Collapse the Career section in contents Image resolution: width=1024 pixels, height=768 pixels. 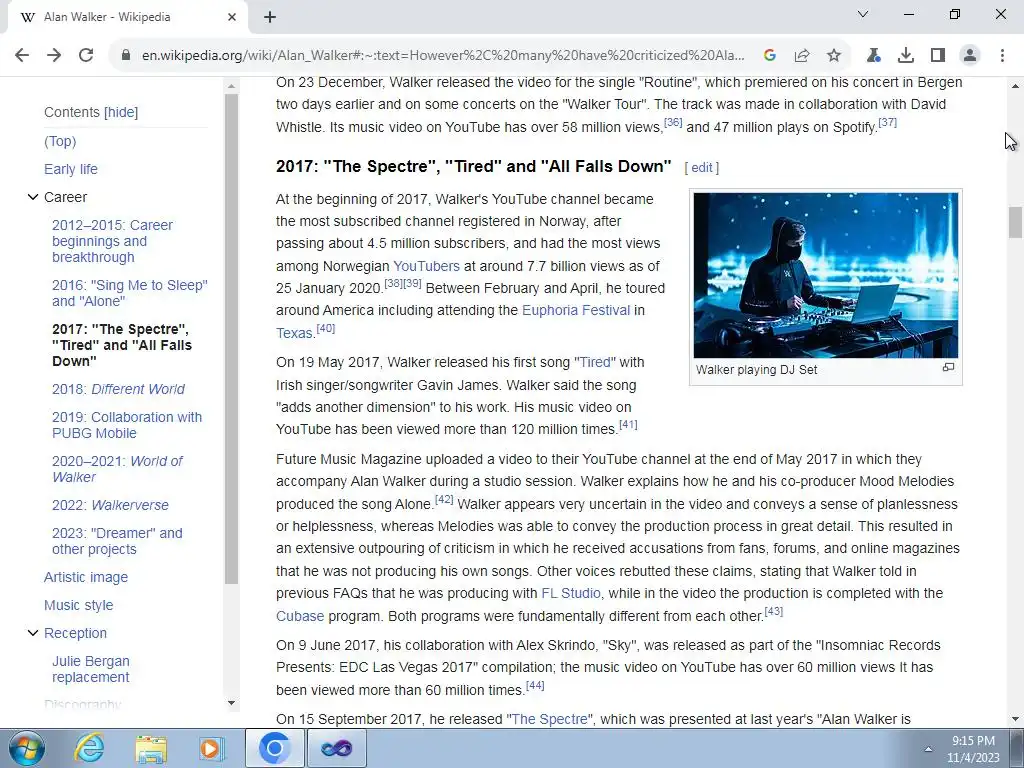(x=33, y=197)
